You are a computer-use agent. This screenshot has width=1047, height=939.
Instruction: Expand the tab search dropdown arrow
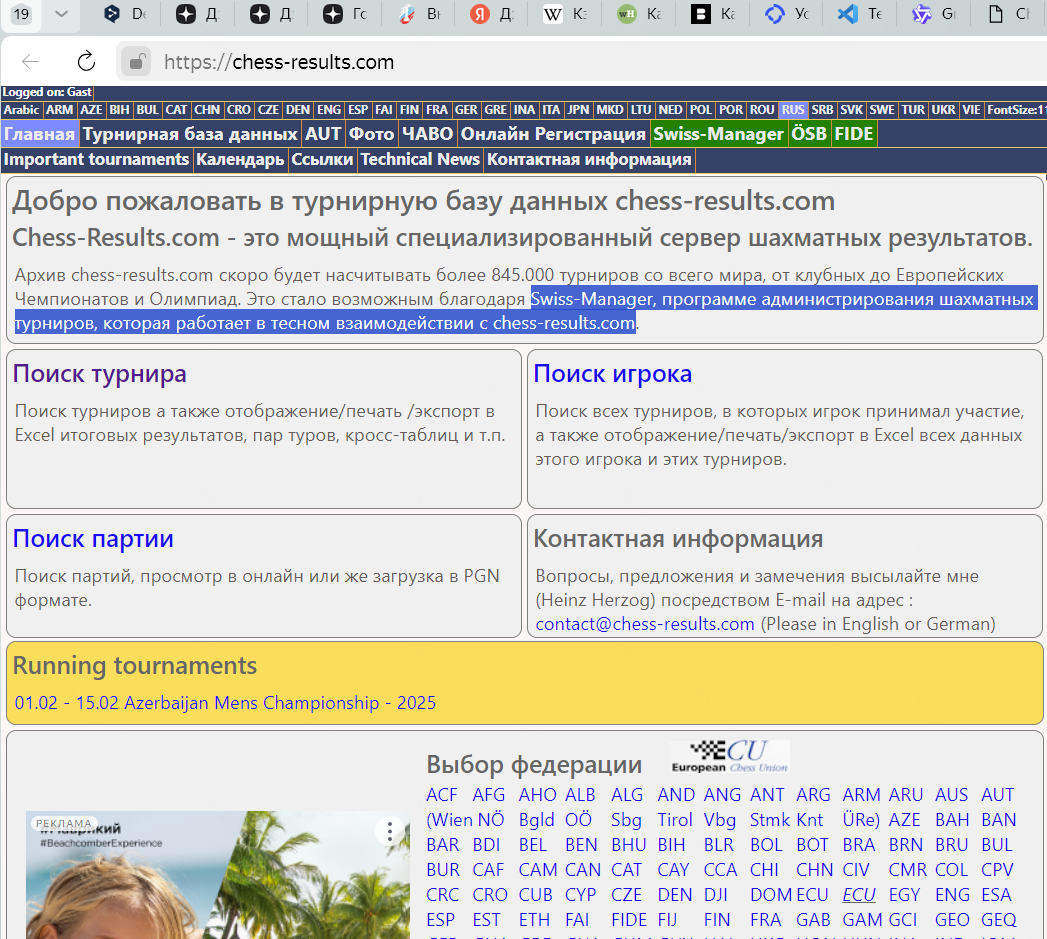pos(61,13)
